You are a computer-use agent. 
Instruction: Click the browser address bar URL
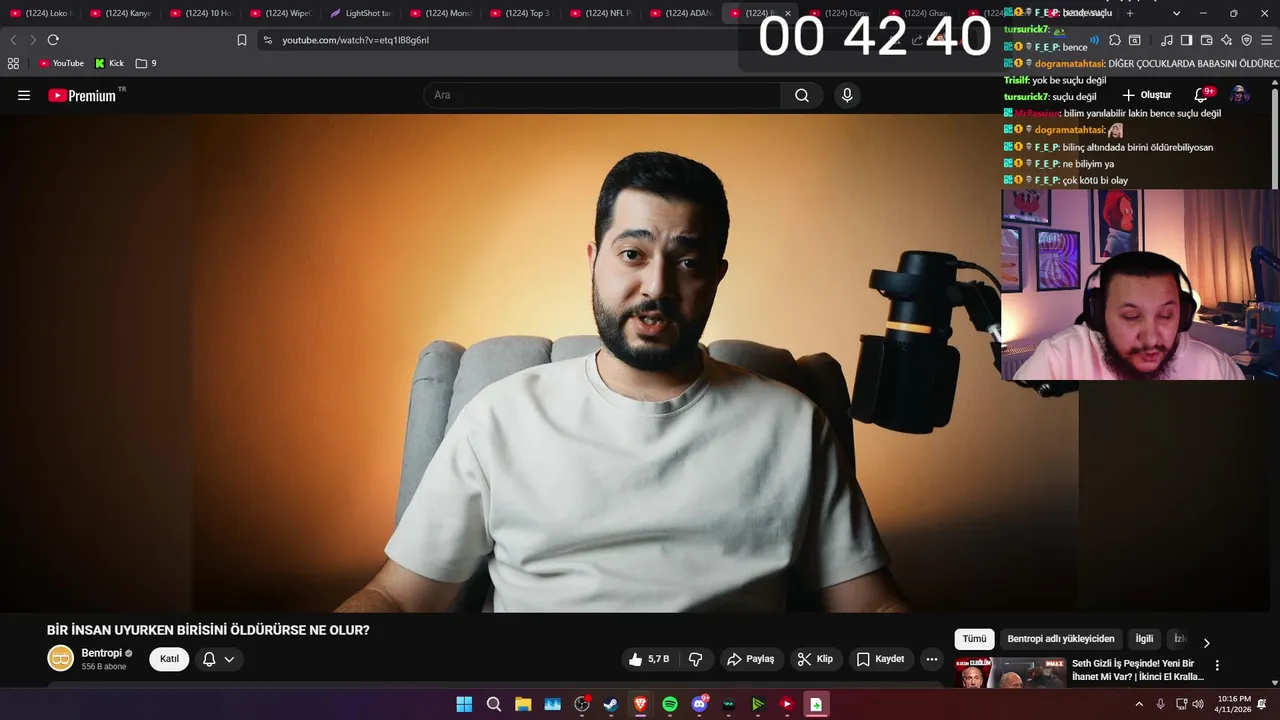coord(355,40)
